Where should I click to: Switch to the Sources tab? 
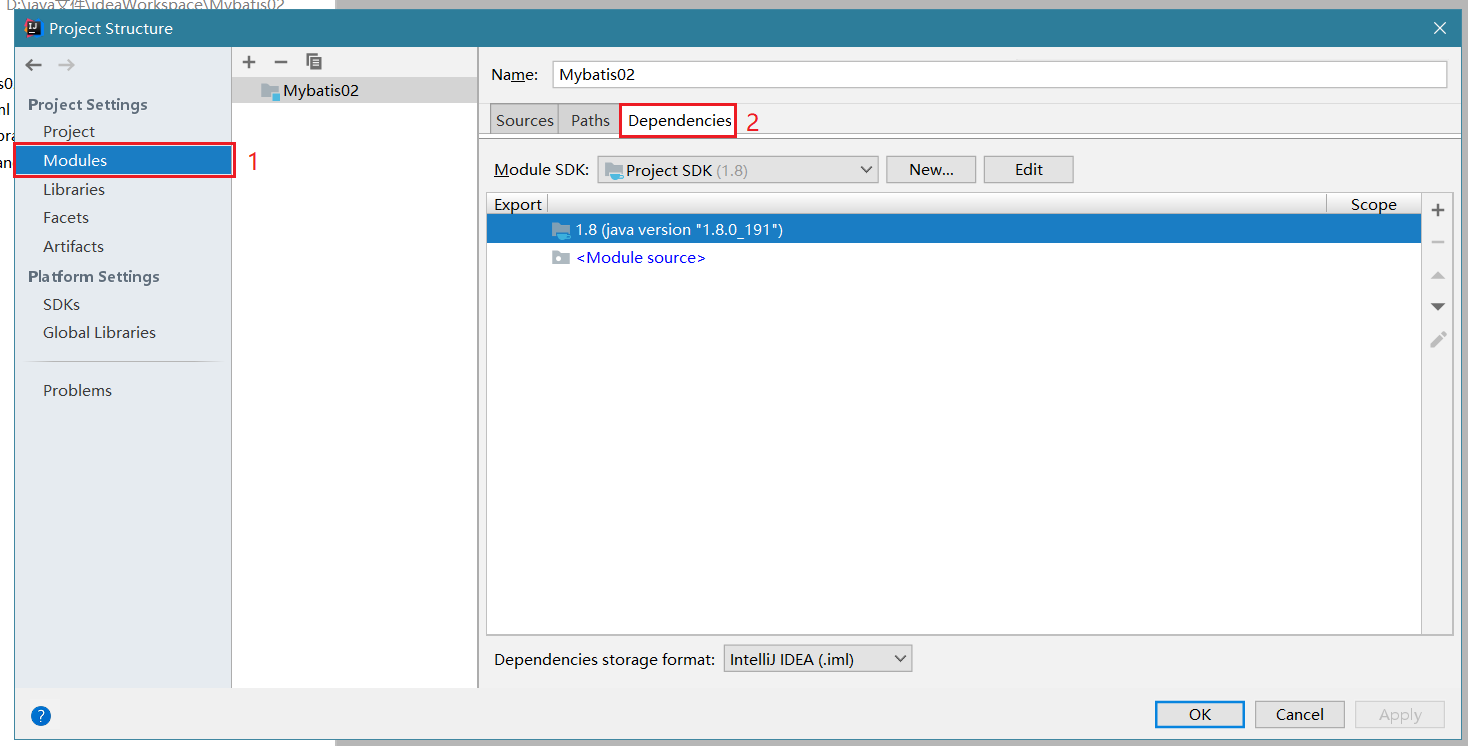(x=525, y=120)
